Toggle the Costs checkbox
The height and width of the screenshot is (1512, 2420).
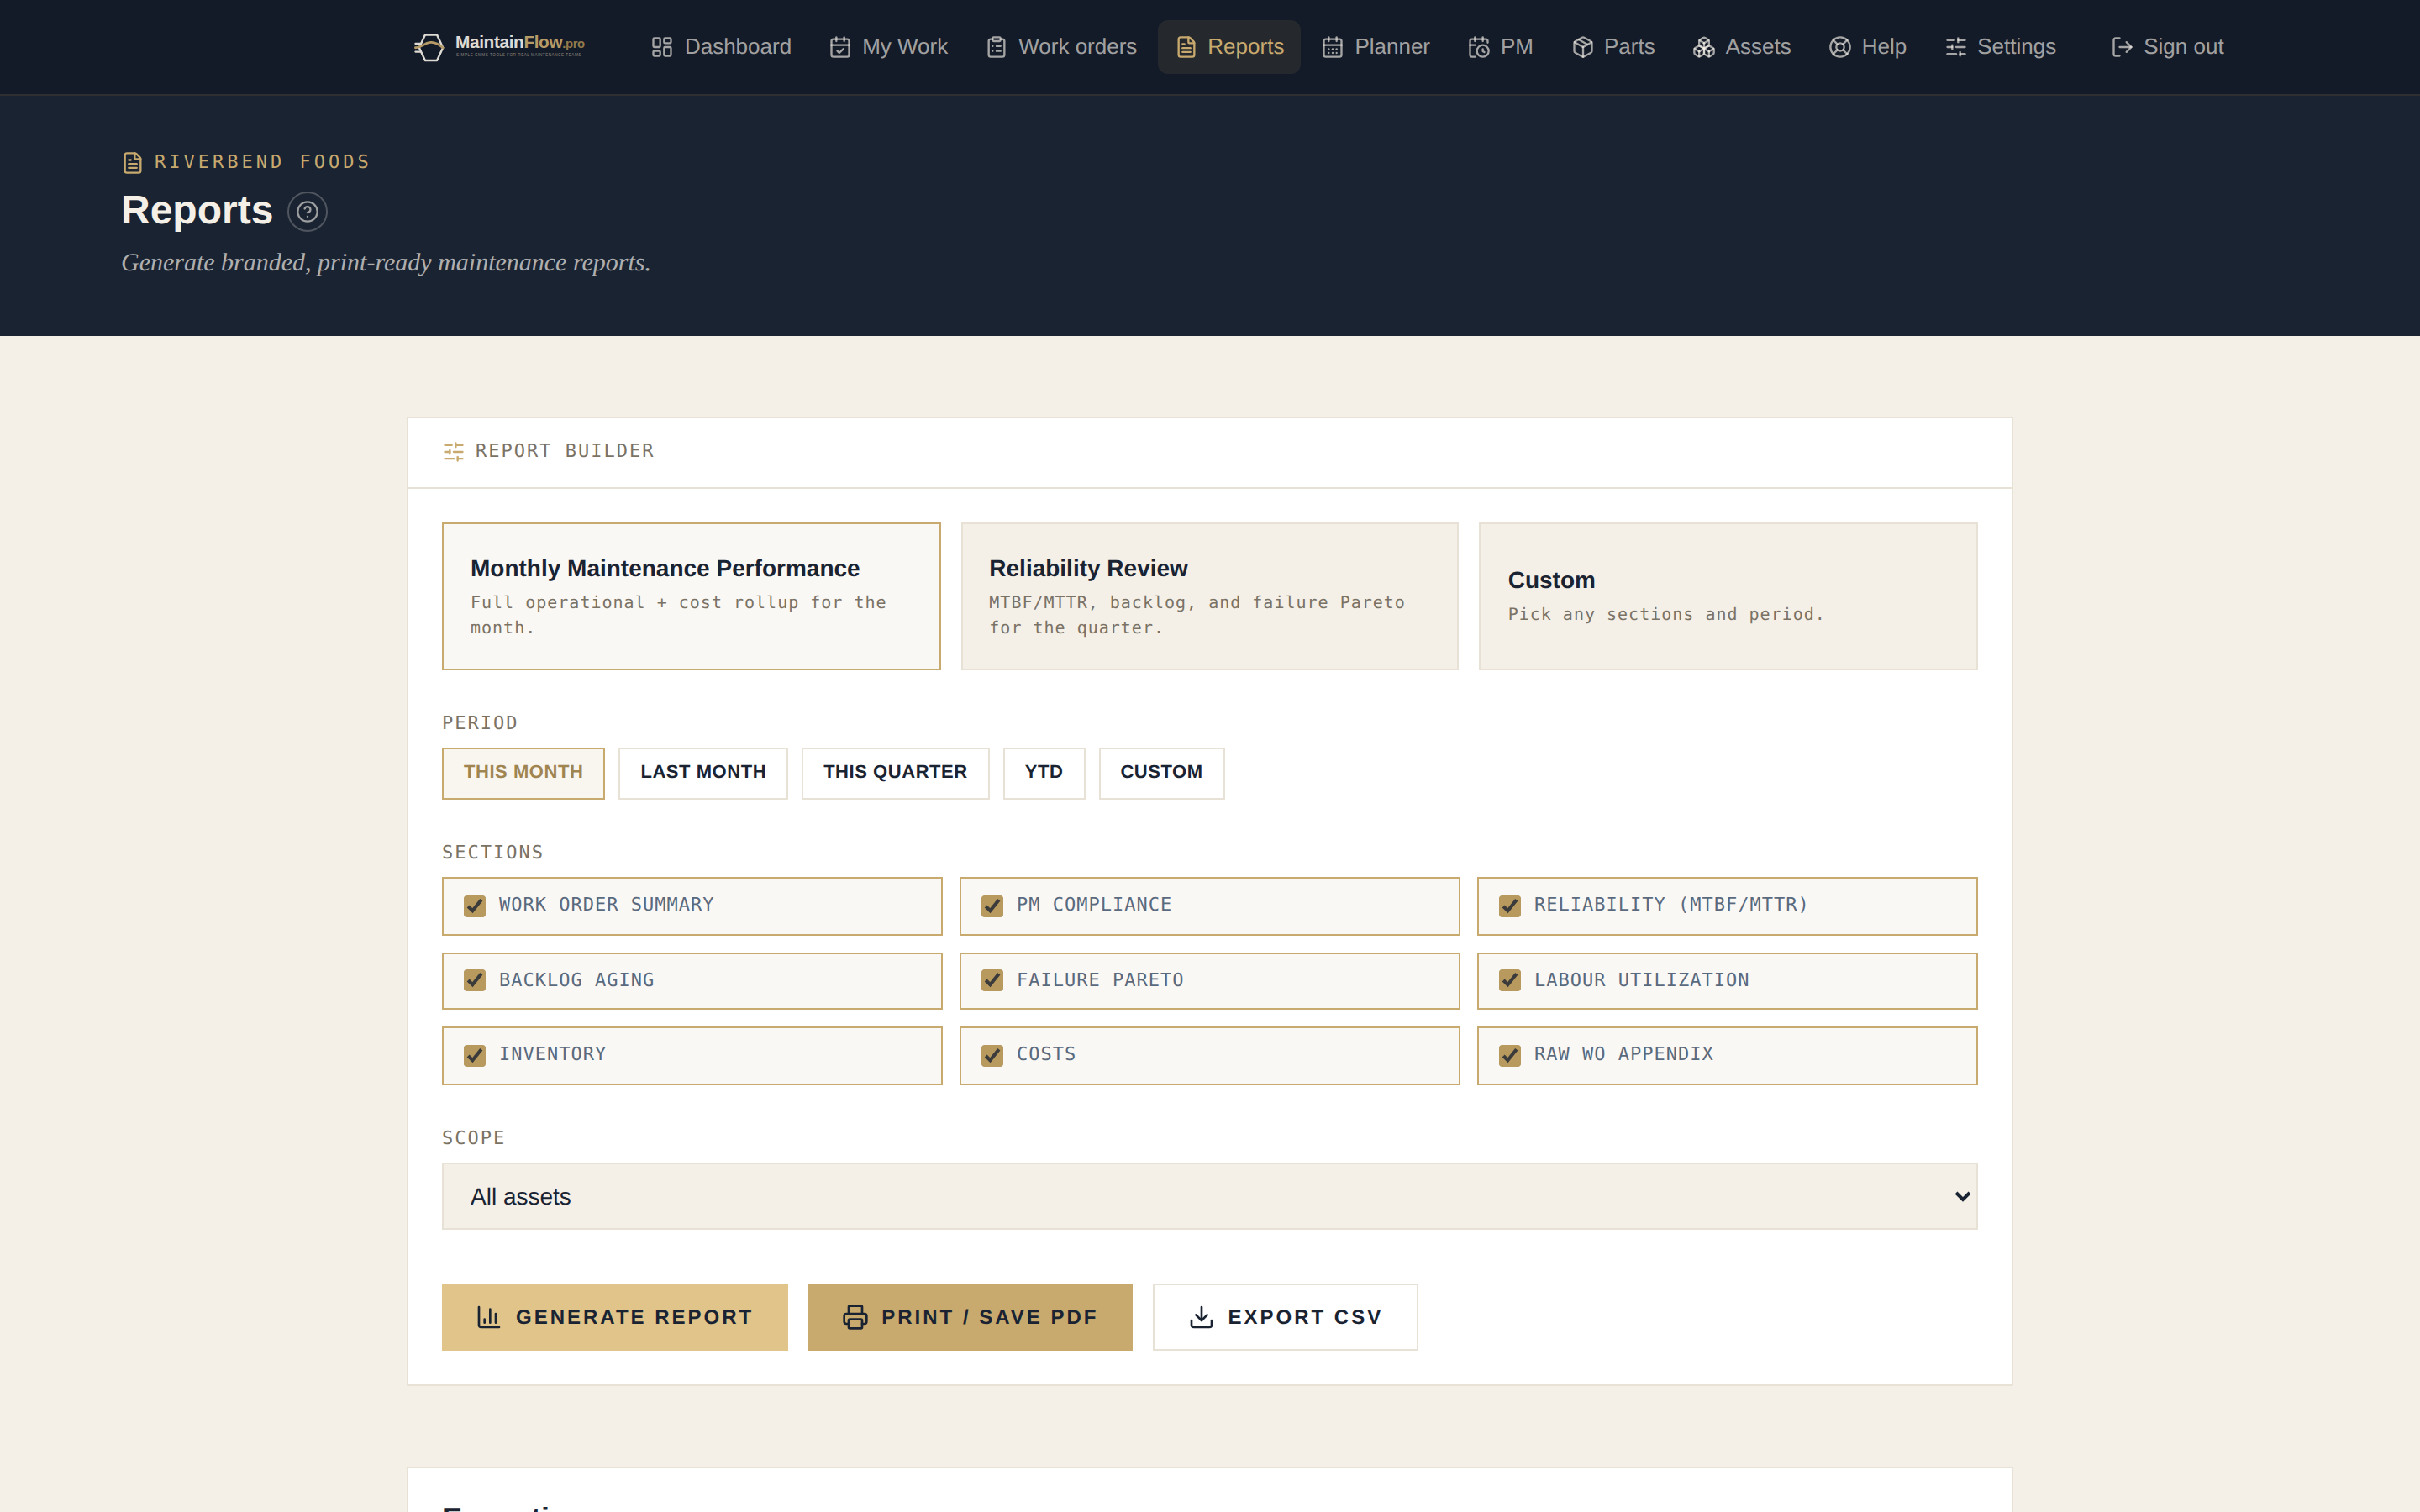(992, 1055)
